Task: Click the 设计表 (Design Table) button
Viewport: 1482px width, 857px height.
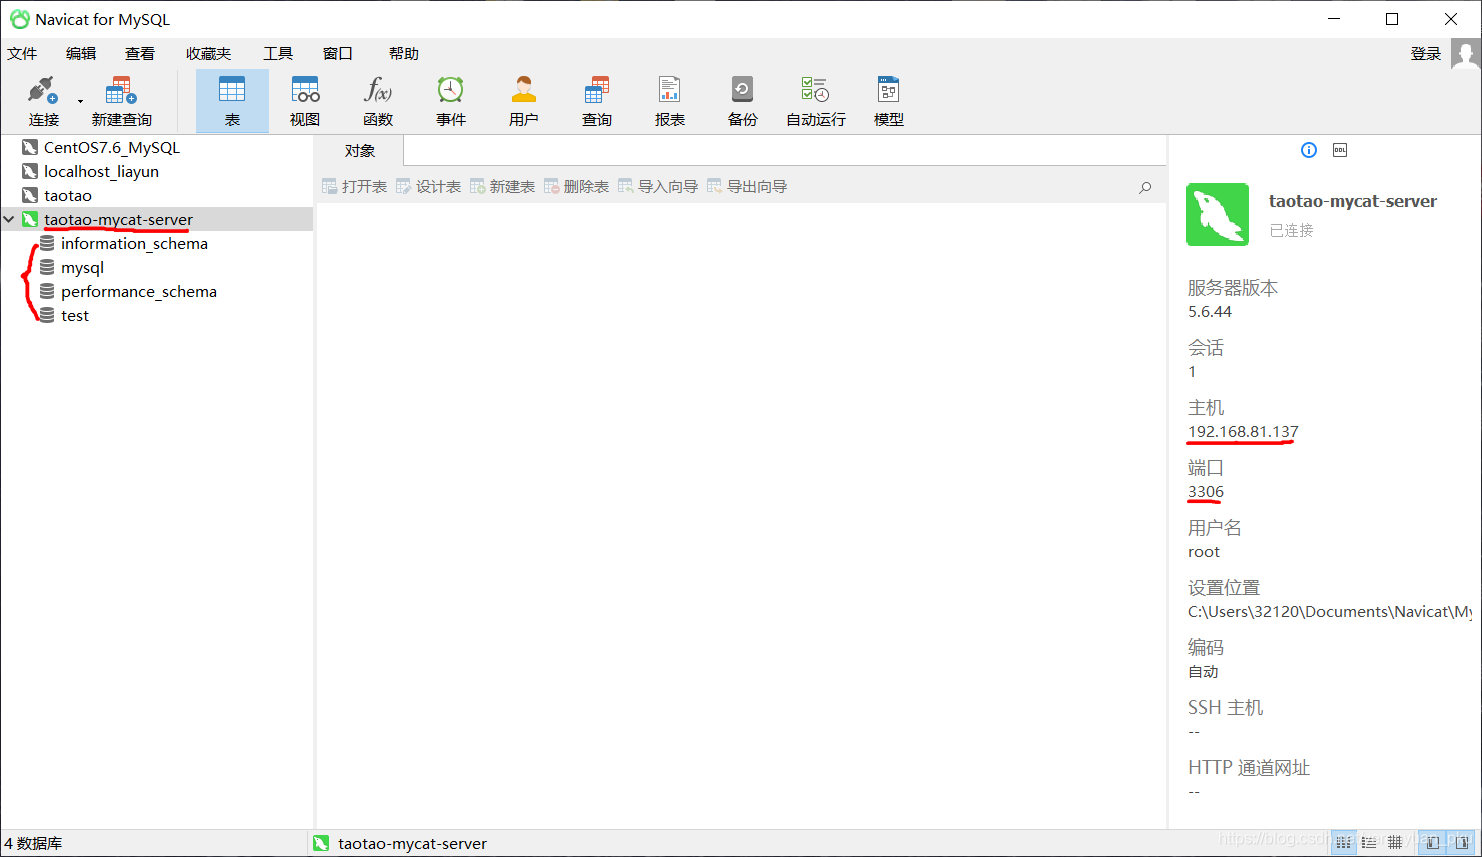Action: coord(428,187)
